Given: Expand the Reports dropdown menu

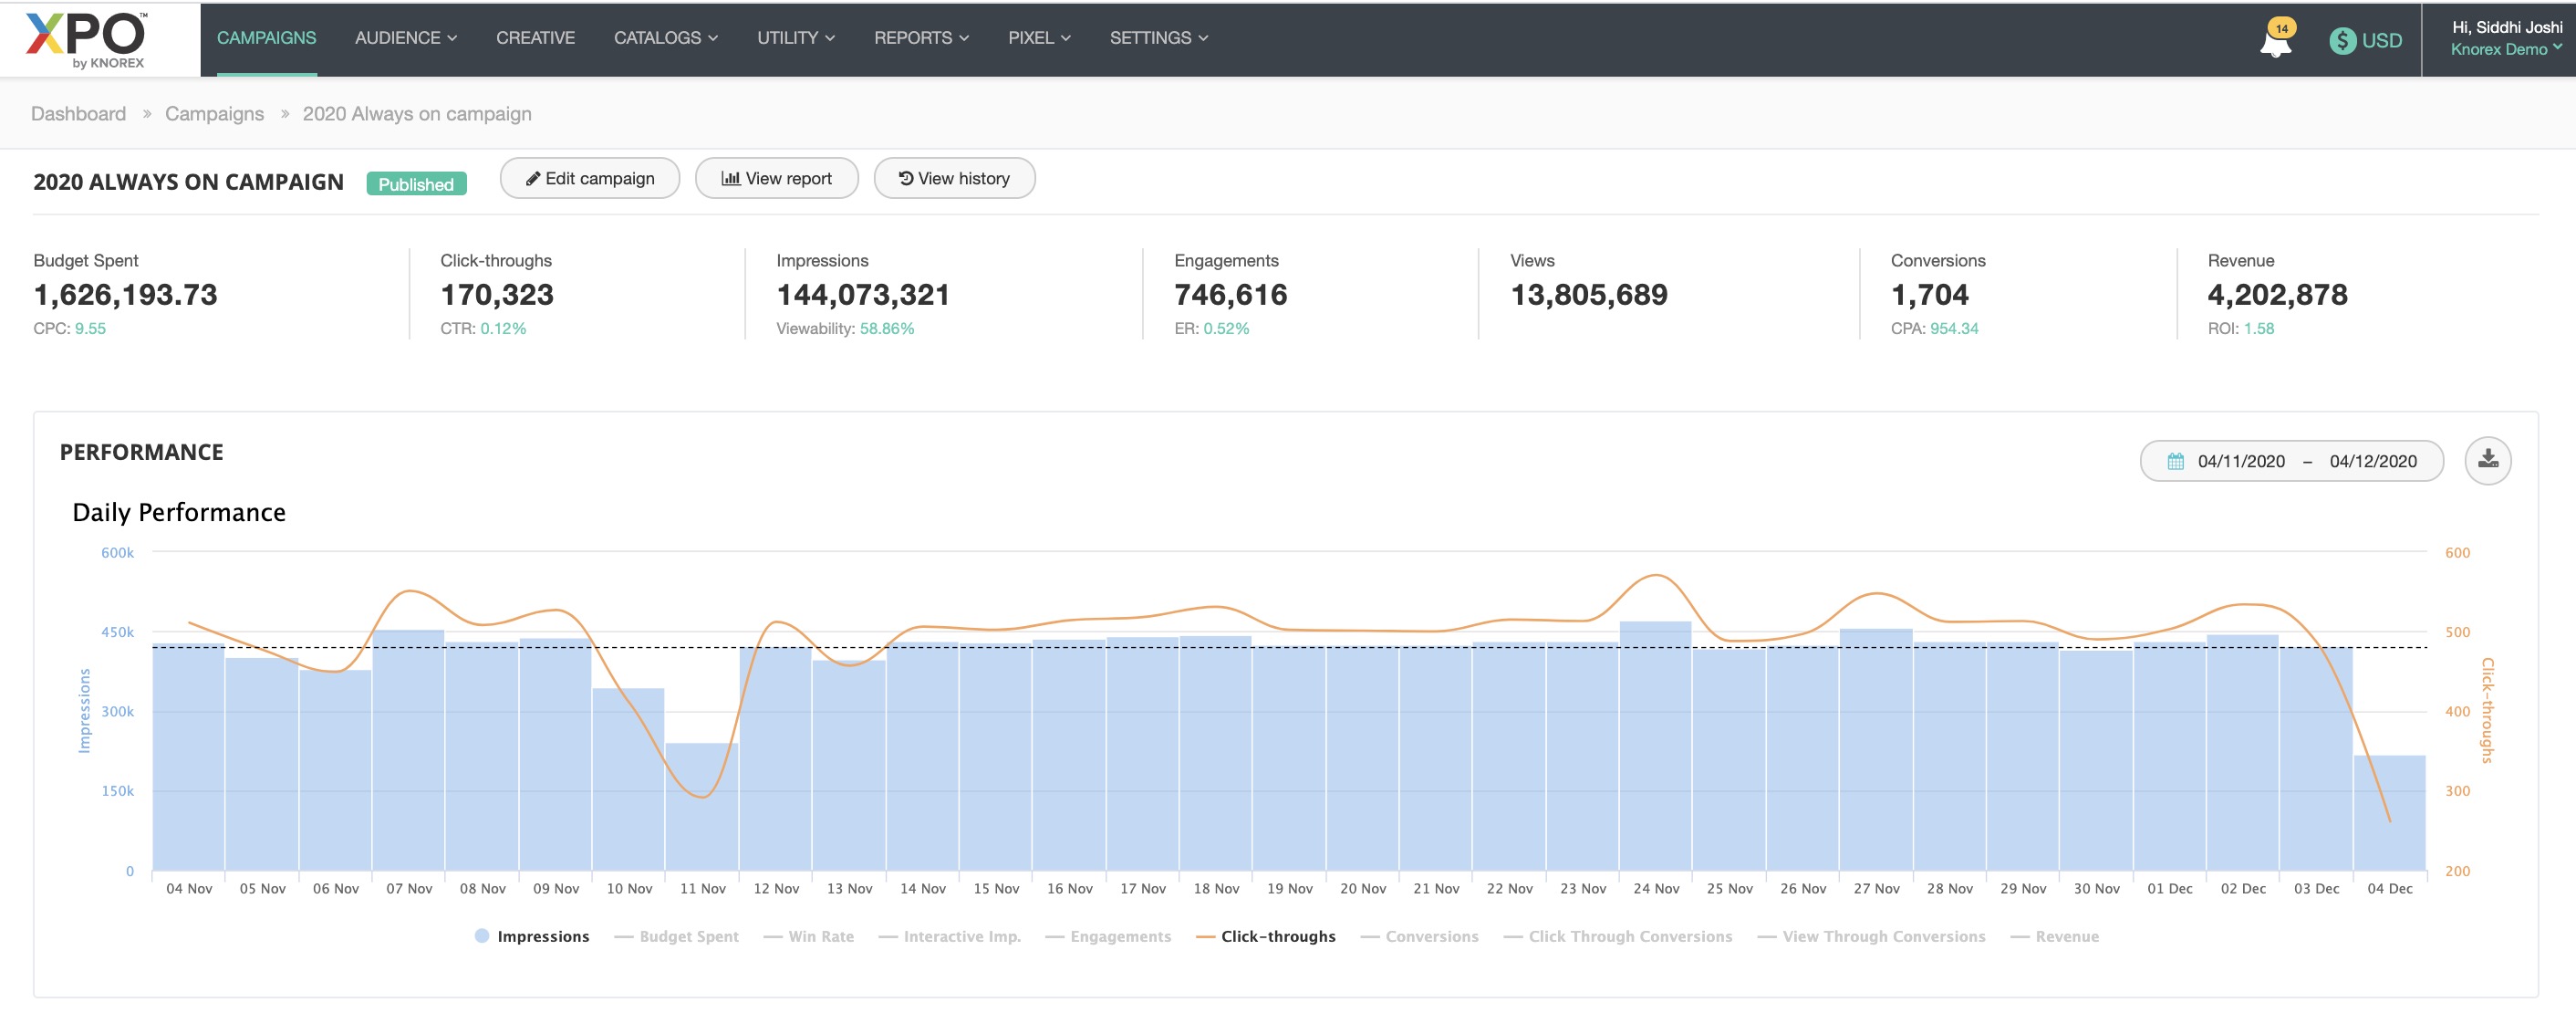Looking at the screenshot, I should click(920, 38).
